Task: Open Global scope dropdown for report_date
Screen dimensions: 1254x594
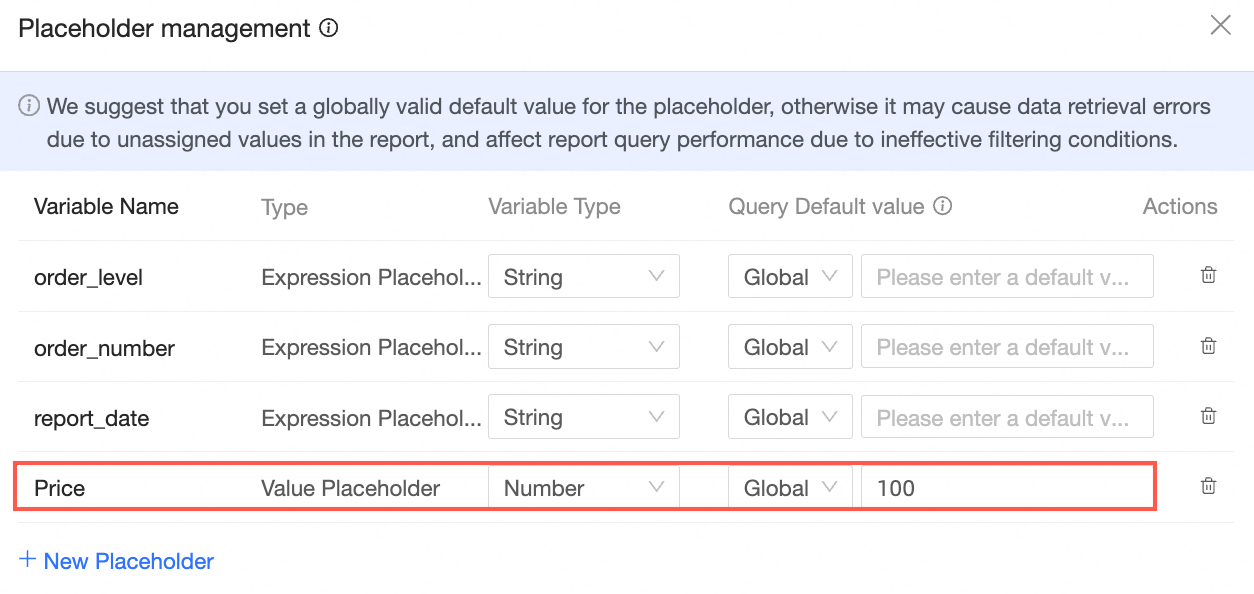Action: 789,417
